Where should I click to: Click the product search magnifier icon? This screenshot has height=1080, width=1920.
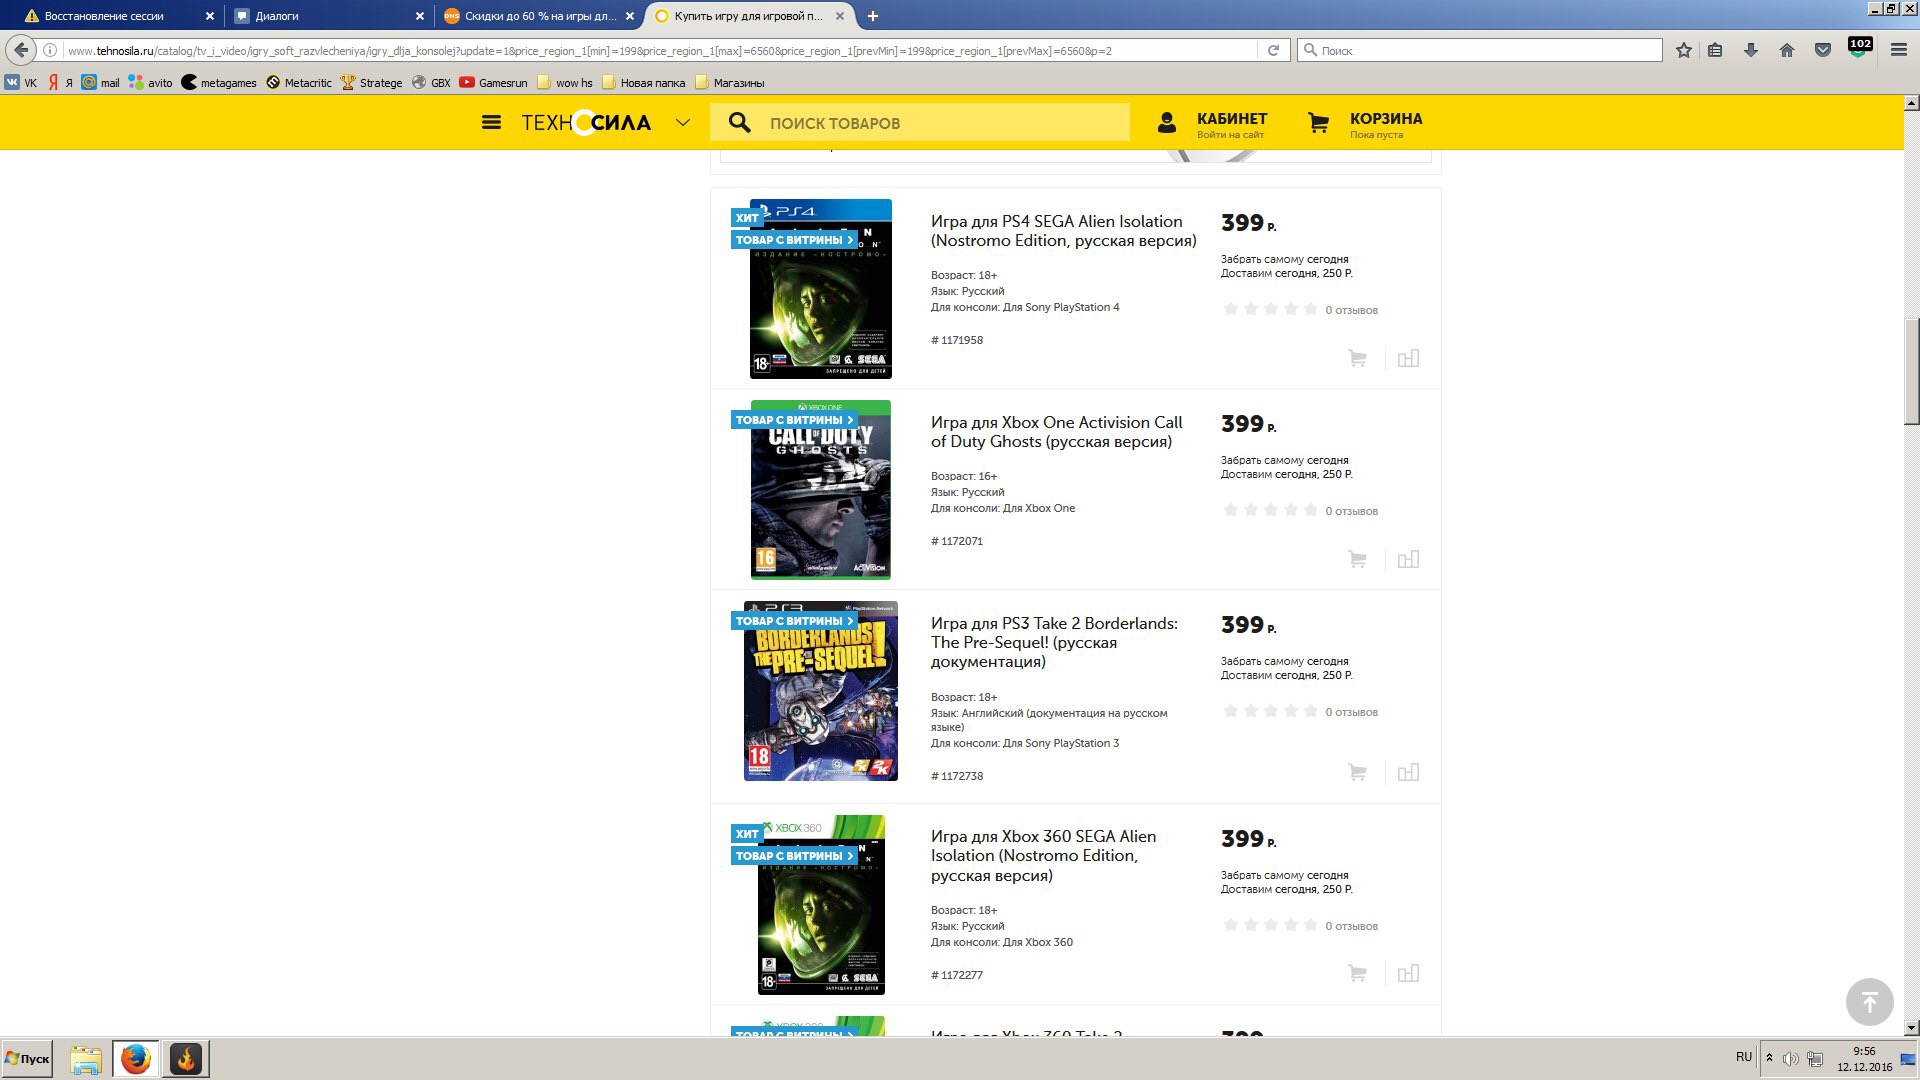739,123
